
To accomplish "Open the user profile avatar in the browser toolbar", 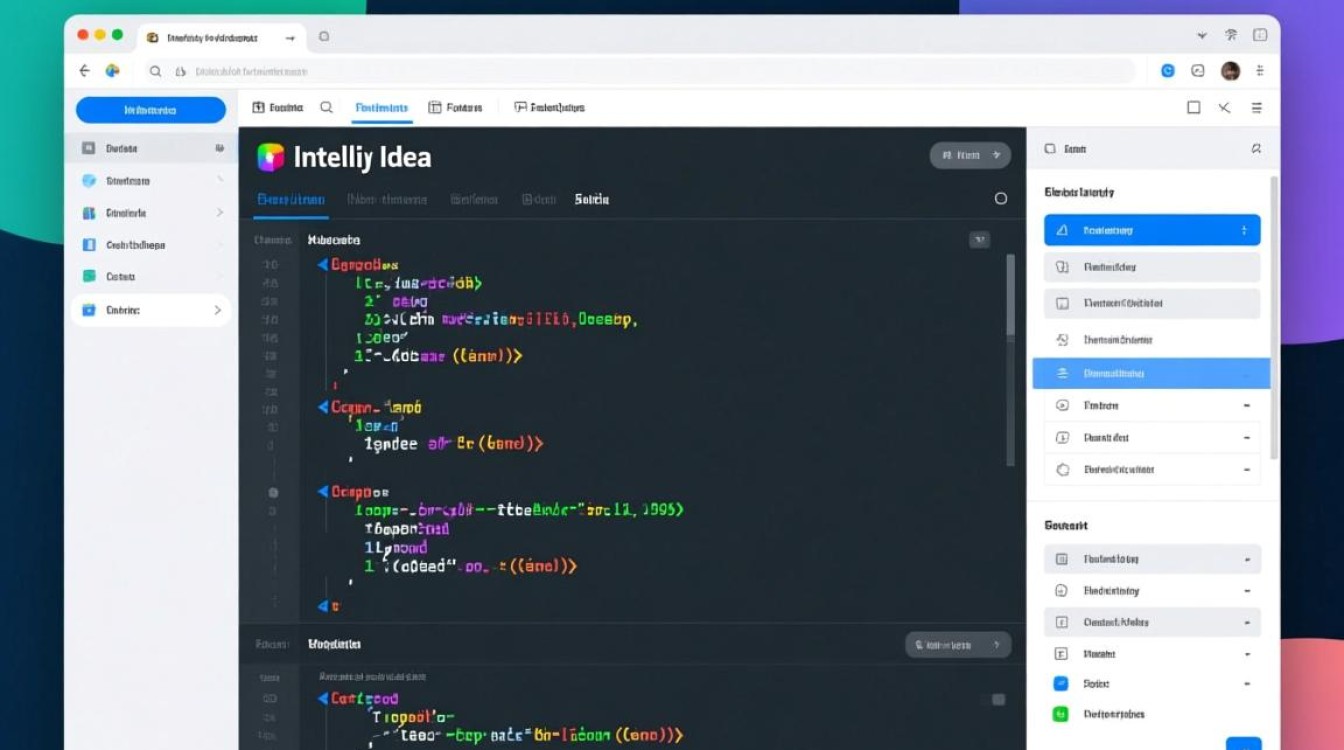I will (1230, 71).
